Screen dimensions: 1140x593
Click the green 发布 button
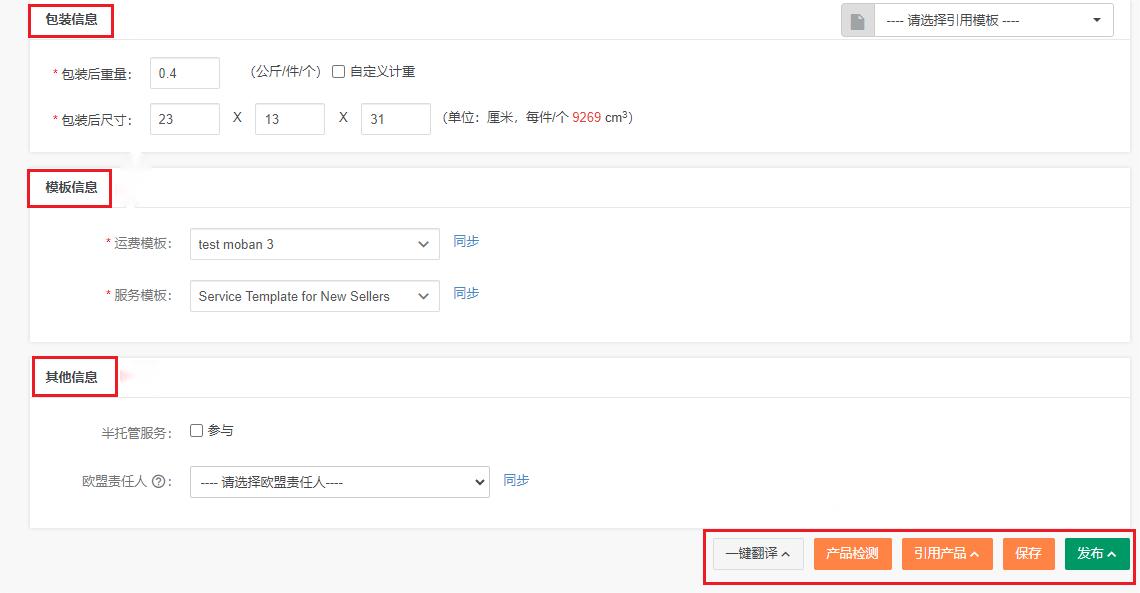coord(1096,553)
